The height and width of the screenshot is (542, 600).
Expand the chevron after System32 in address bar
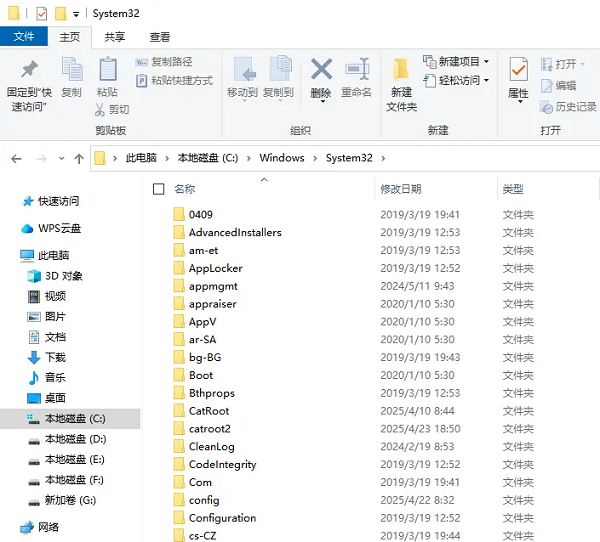pyautogui.click(x=383, y=158)
